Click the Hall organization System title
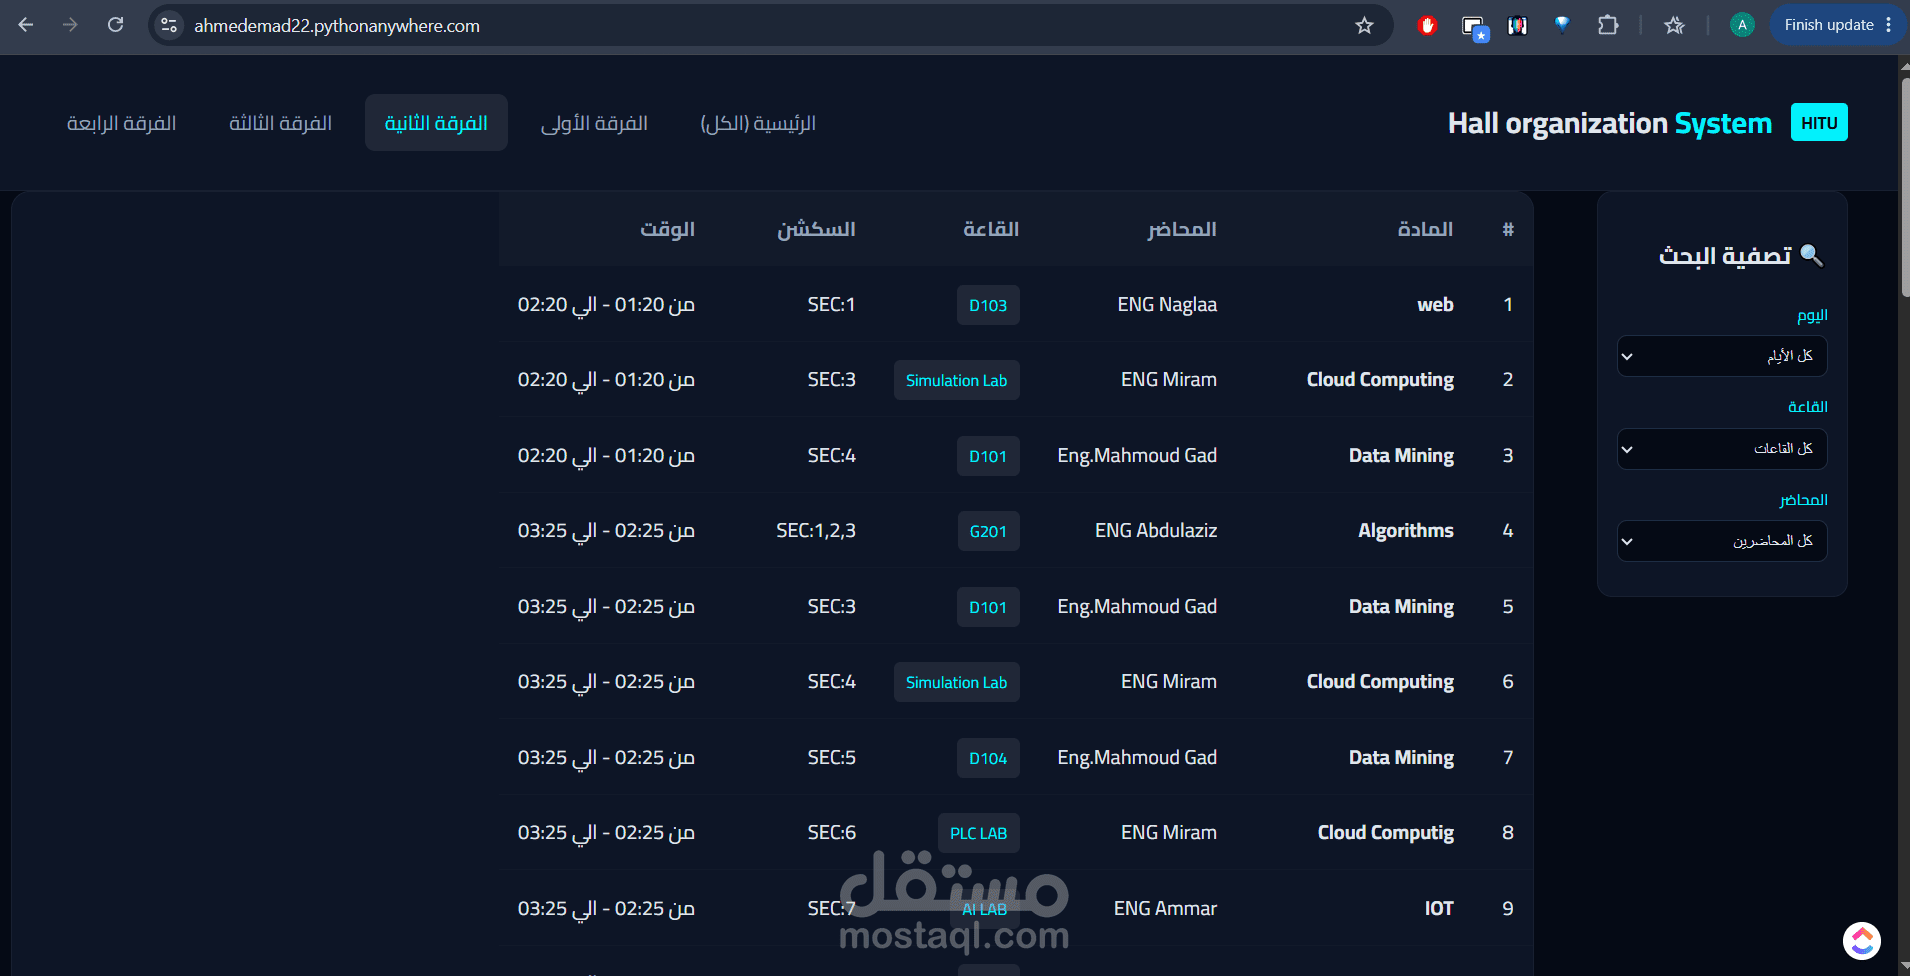 pyautogui.click(x=1610, y=123)
